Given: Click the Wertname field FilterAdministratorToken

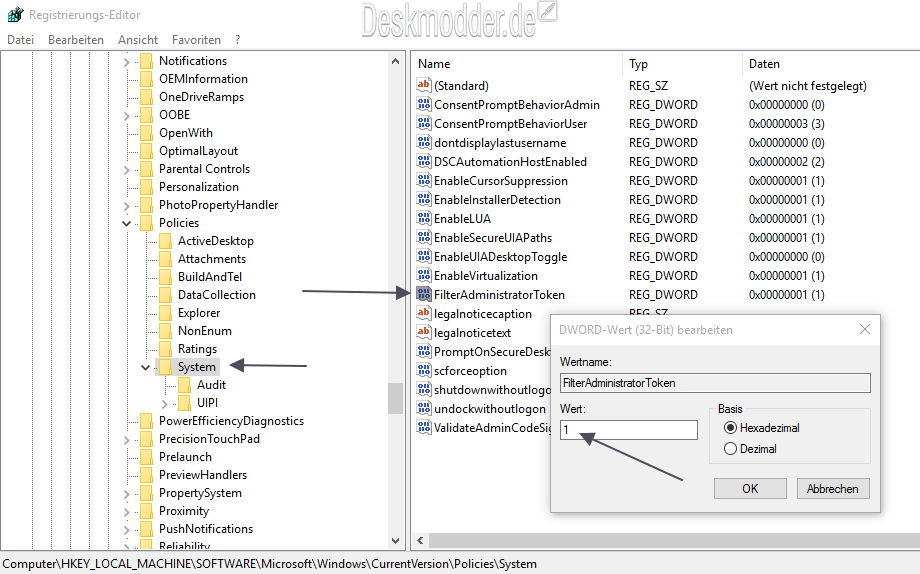Looking at the screenshot, I should tap(715, 383).
